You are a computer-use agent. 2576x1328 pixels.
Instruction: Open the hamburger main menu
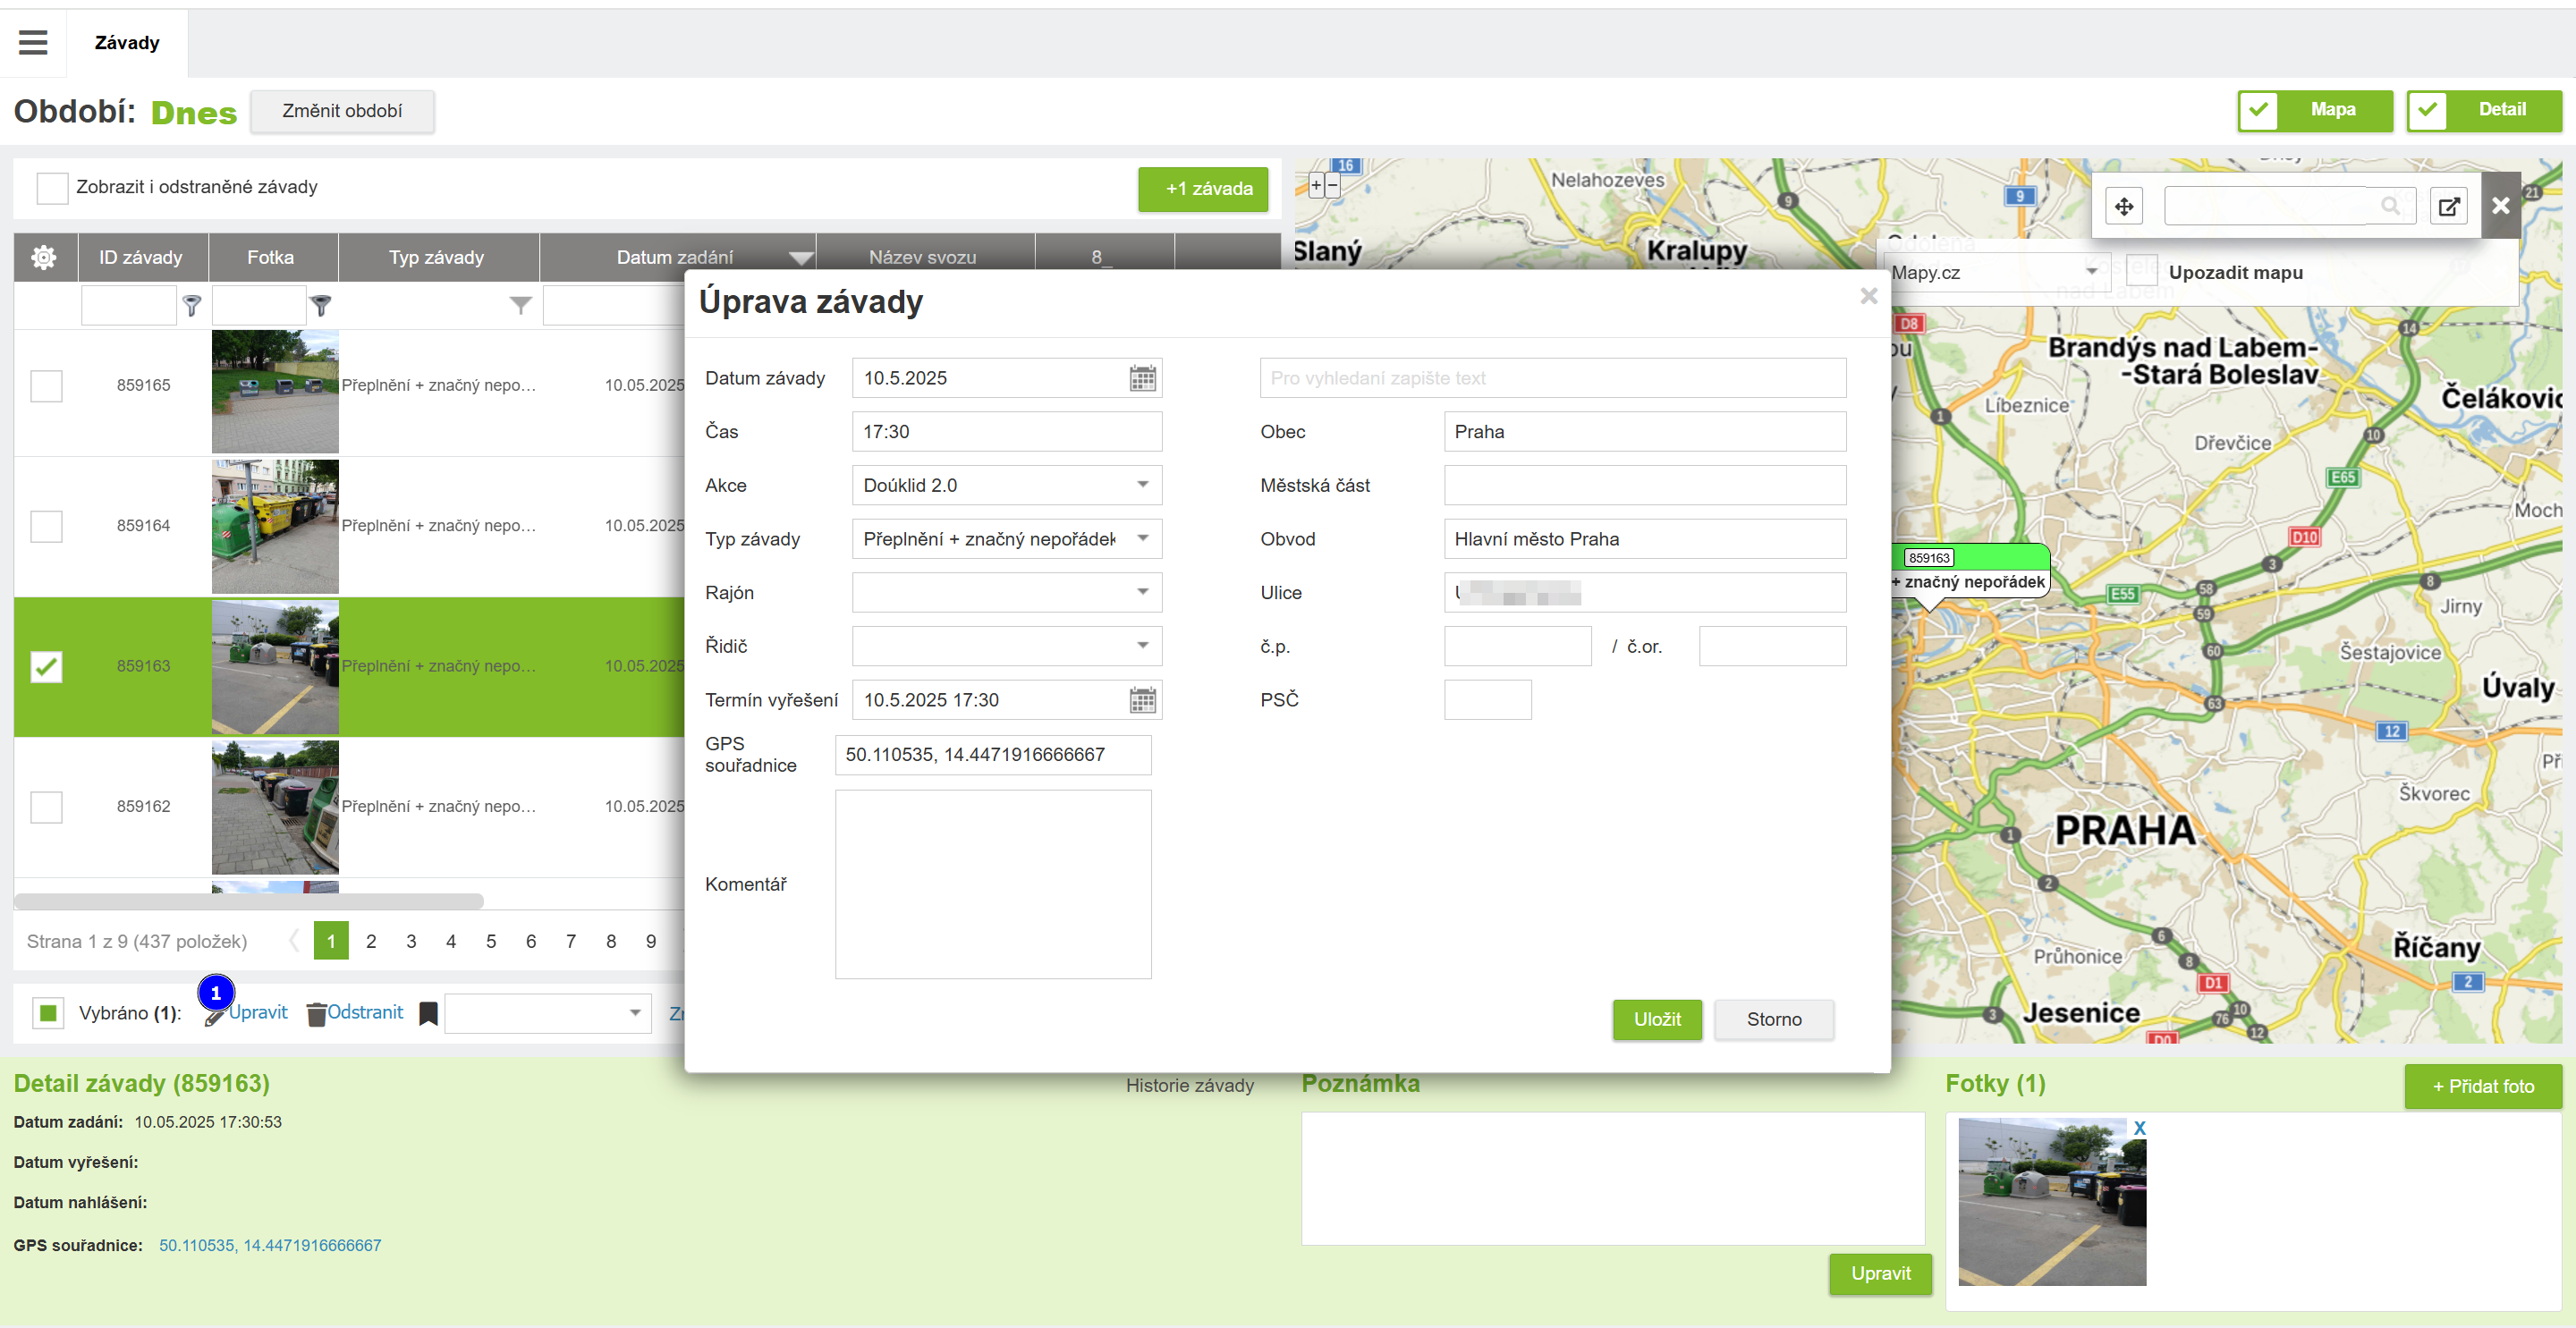(x=33, y=42)
